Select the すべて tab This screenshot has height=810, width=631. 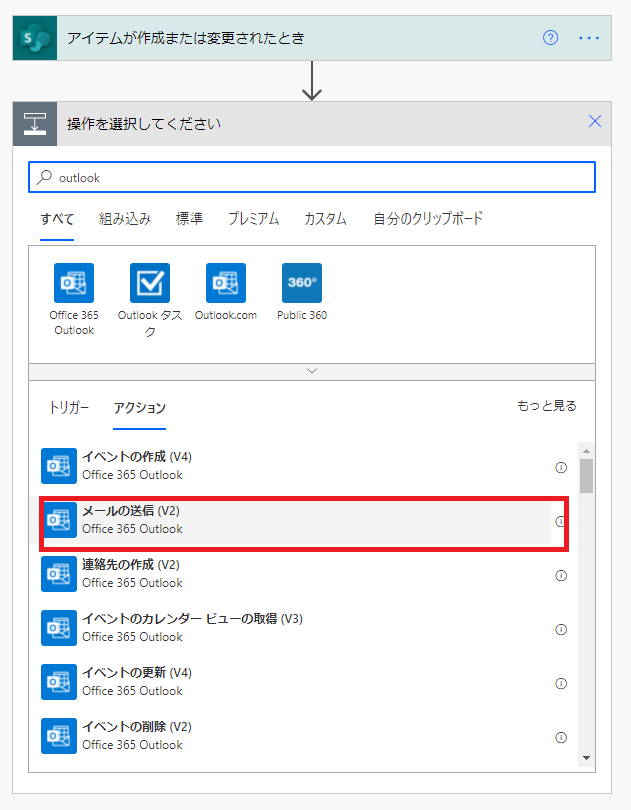pyautogui.click(x=57, y=219)
